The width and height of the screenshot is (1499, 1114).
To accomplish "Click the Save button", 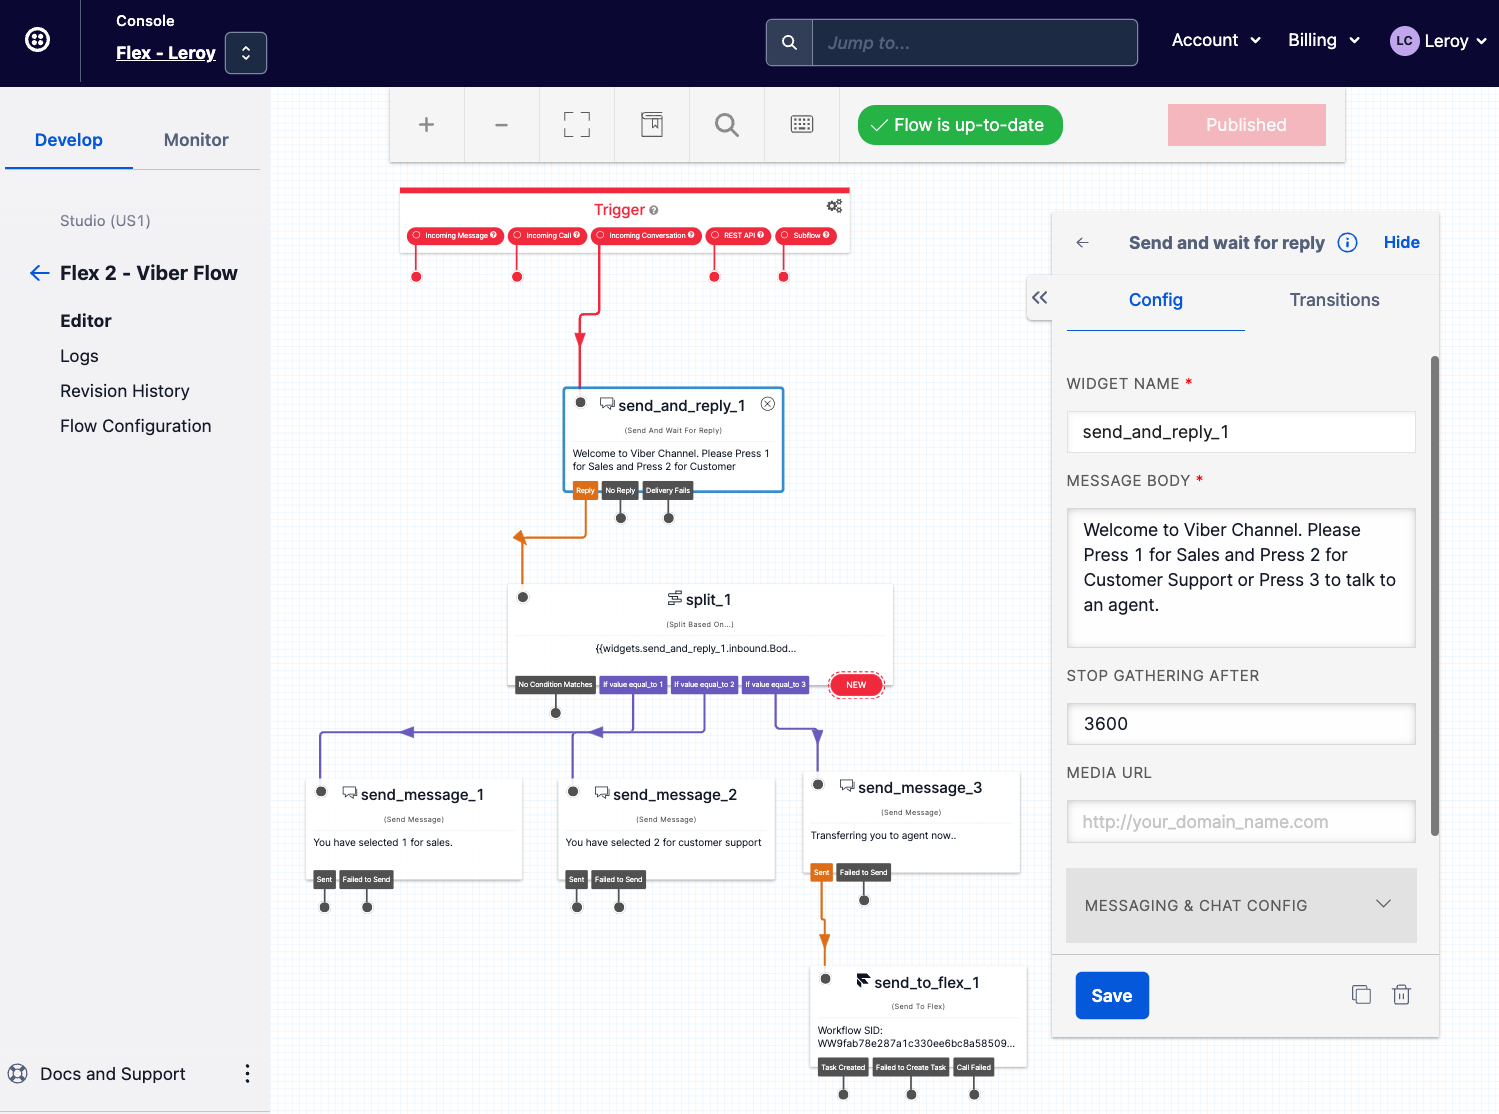I will coord(1112,996).
